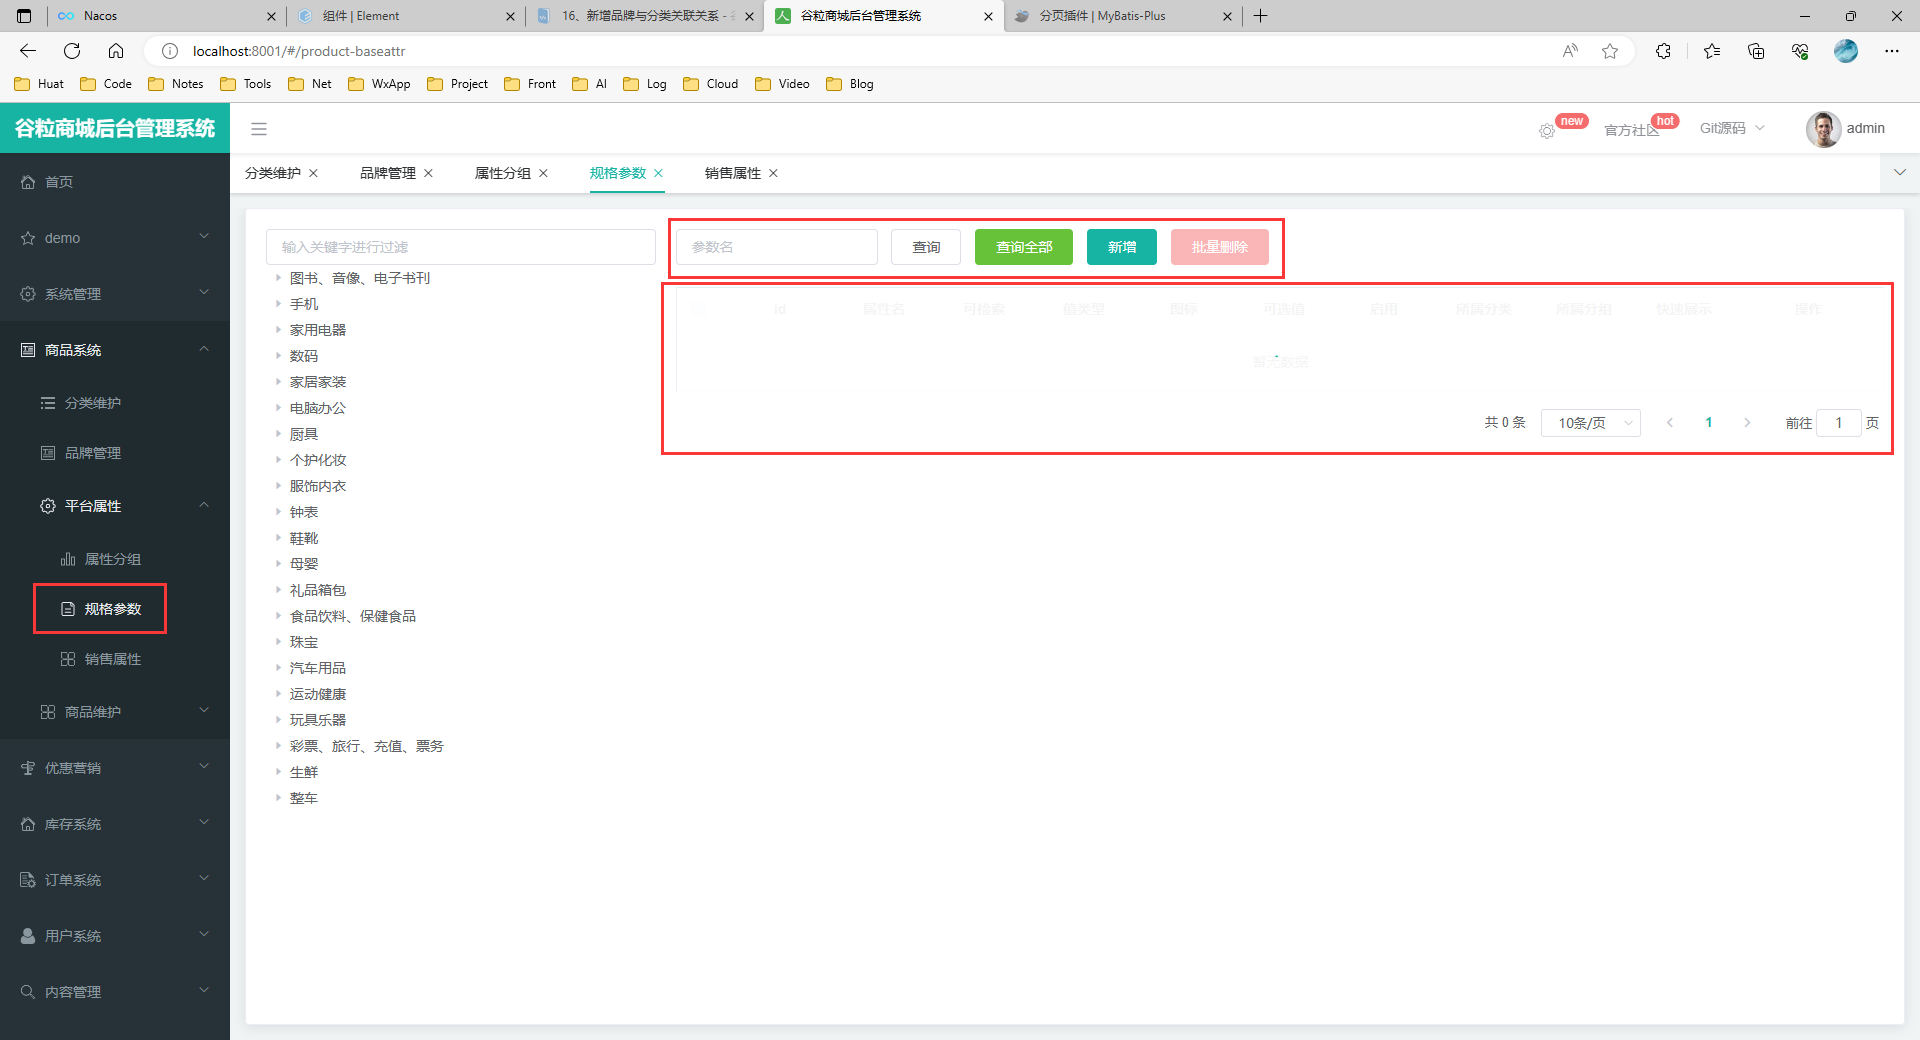Screen dimensions: 1920x1040
Task: Click the browser home icon
Action: pos(116,51)
